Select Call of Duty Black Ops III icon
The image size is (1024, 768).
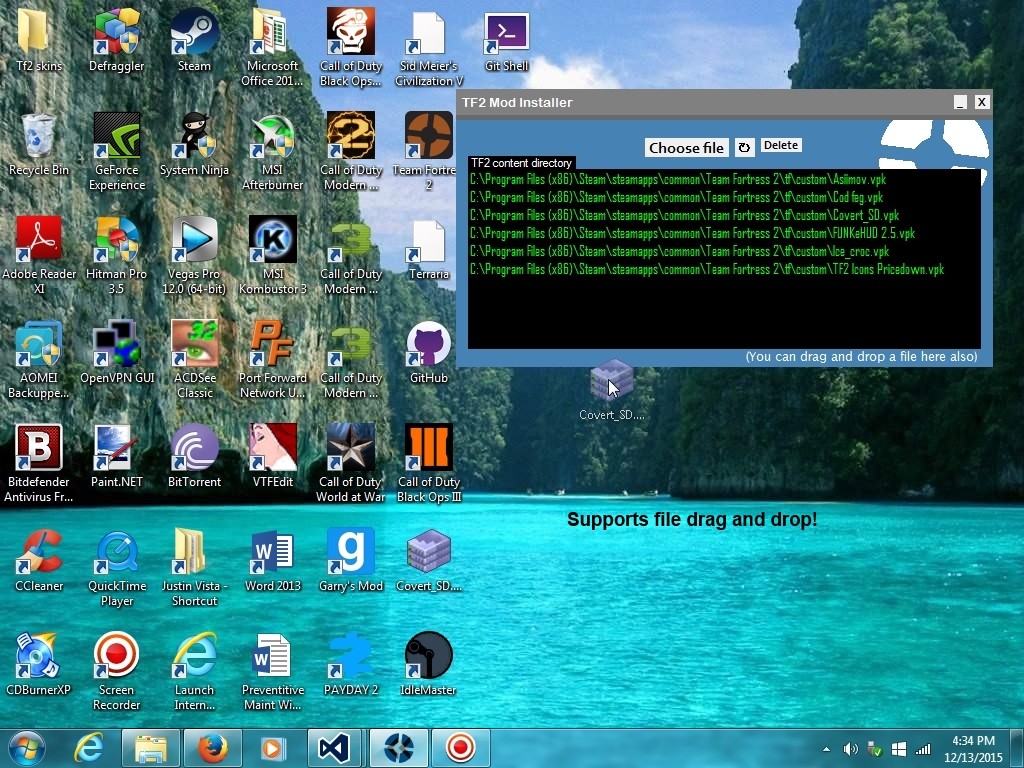[428, 463]
